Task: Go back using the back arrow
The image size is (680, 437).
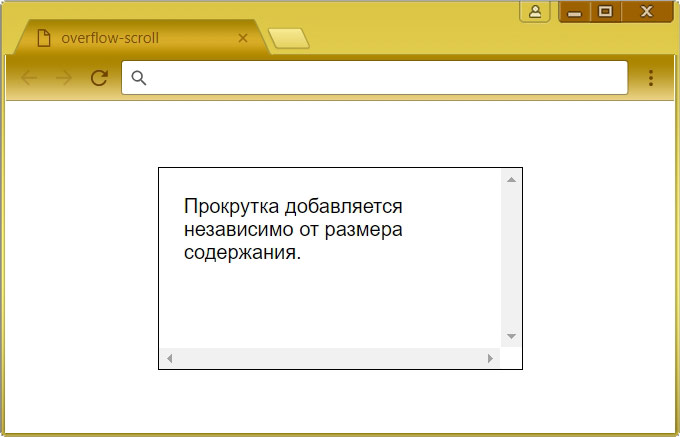Action: (x=29, y=78)
